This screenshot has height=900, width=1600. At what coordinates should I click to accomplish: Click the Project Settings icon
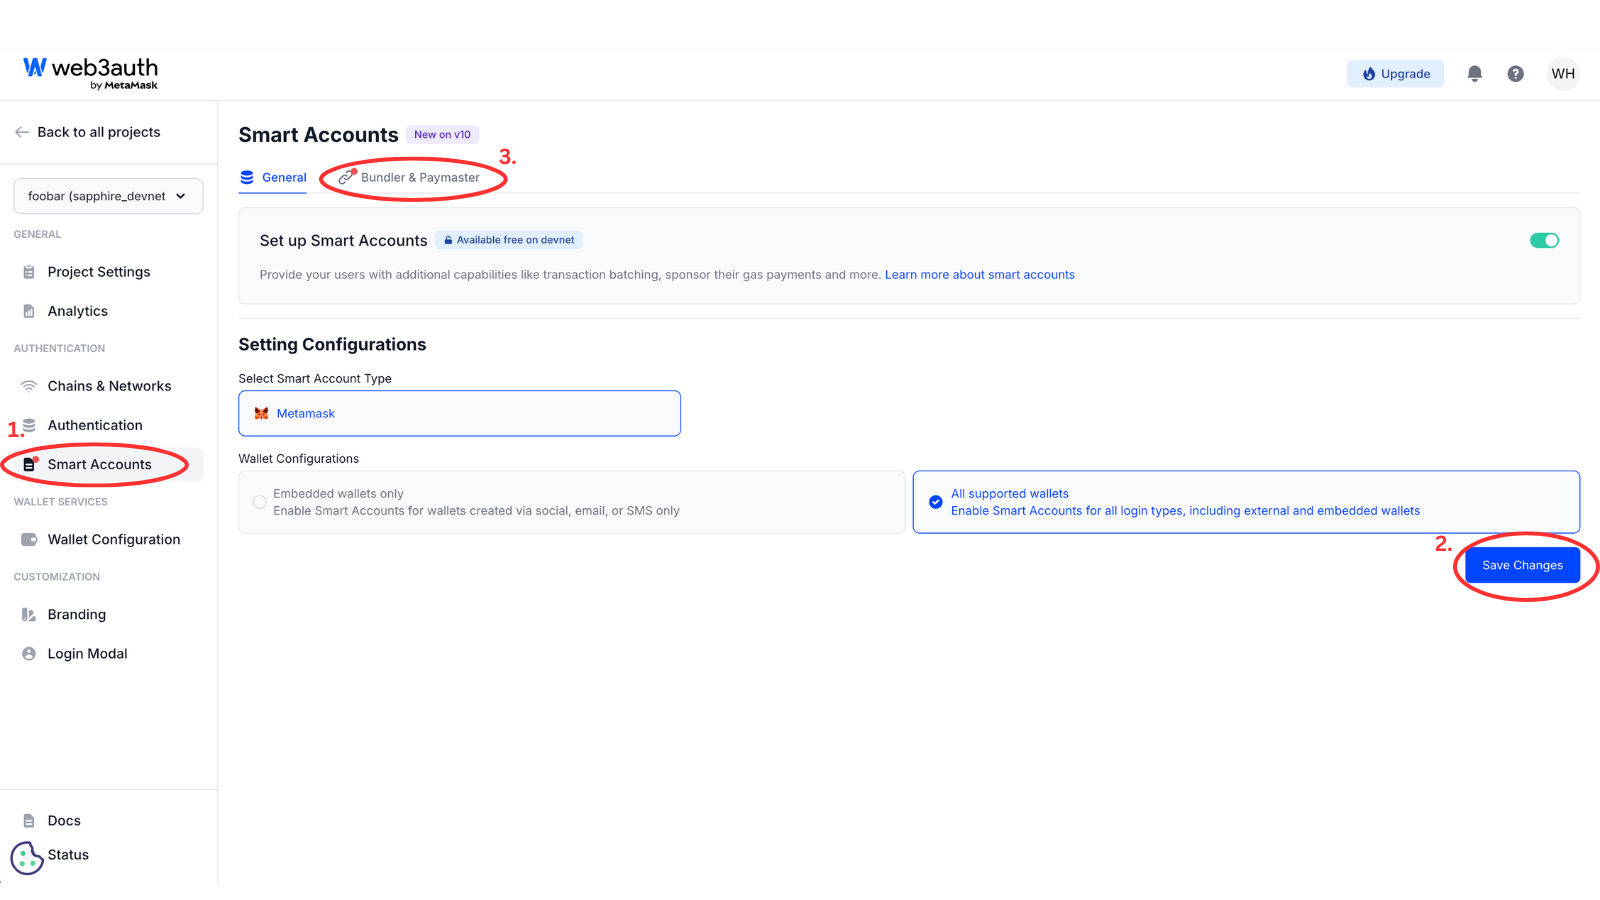(x=29, y=272)
